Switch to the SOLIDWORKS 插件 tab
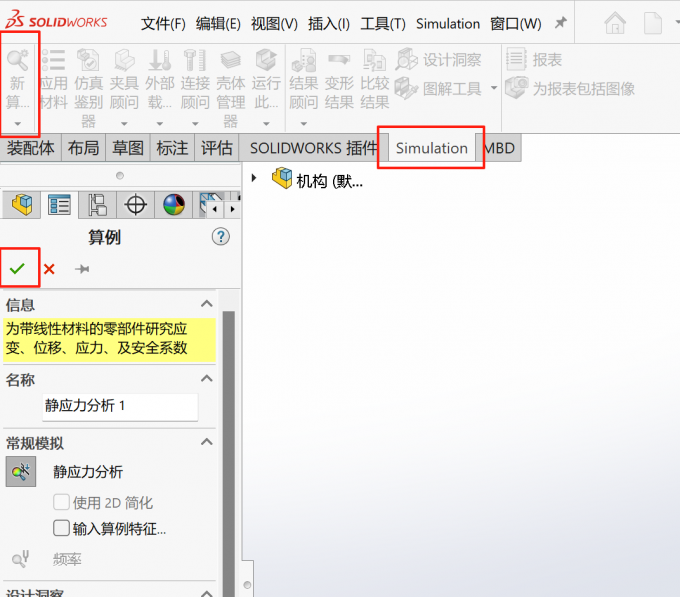 coord(313,148)
